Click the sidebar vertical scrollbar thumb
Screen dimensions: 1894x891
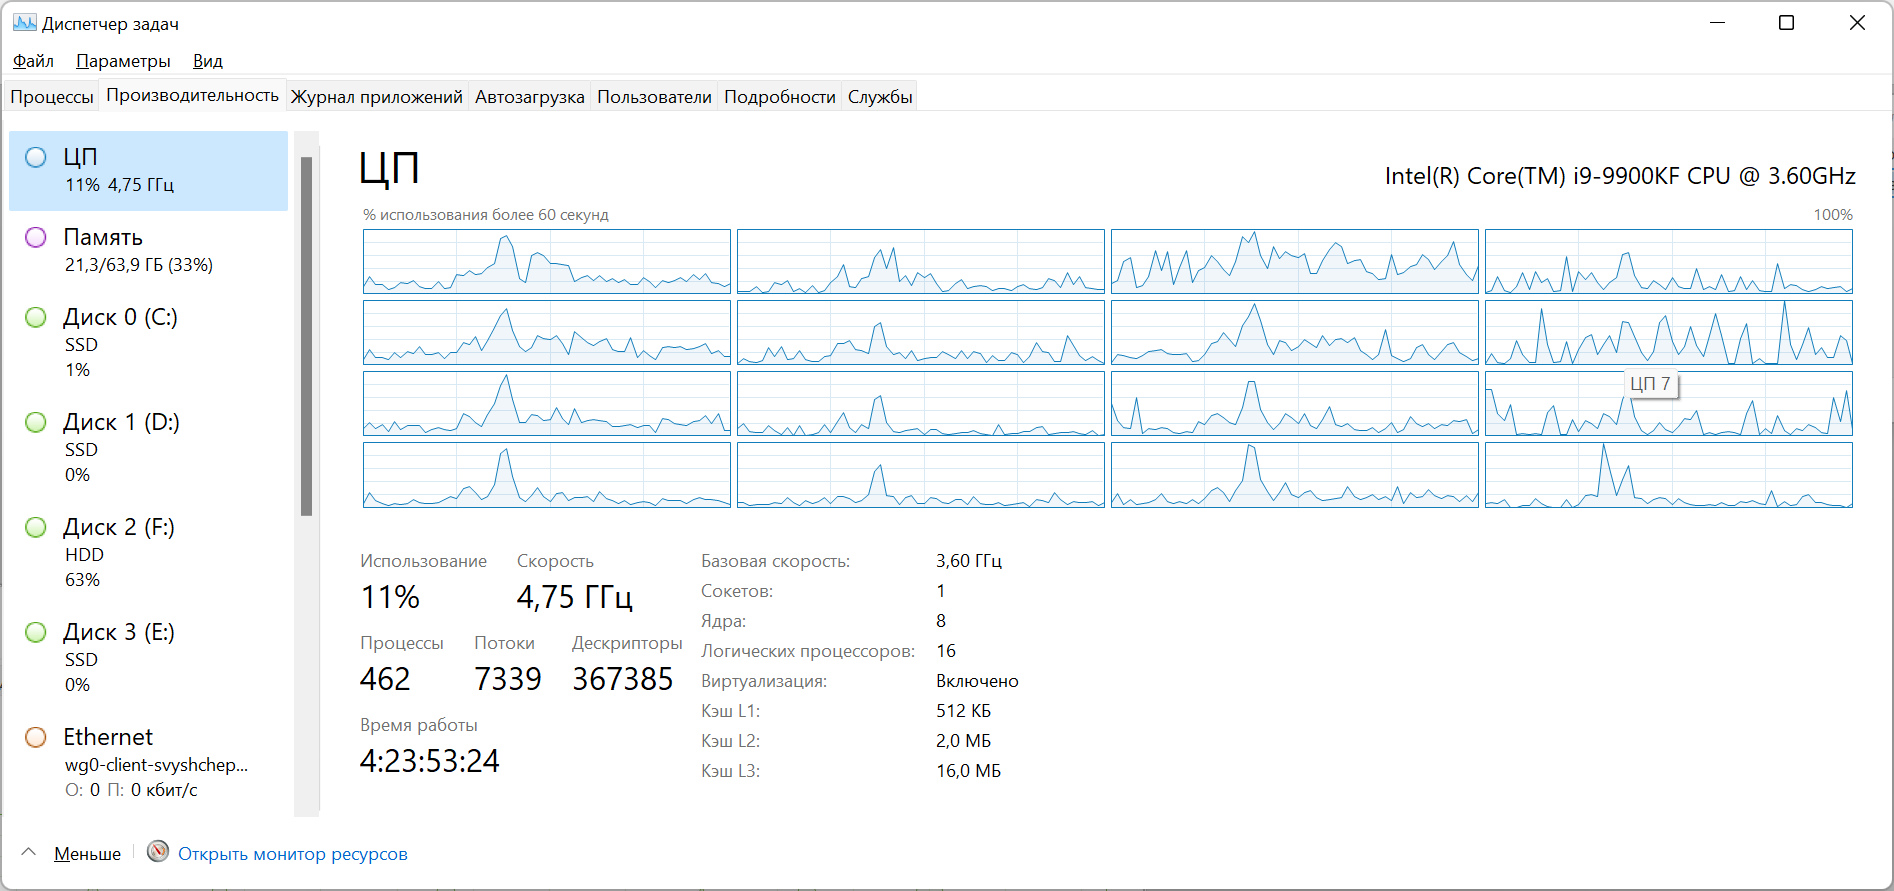tap(306, 336)
